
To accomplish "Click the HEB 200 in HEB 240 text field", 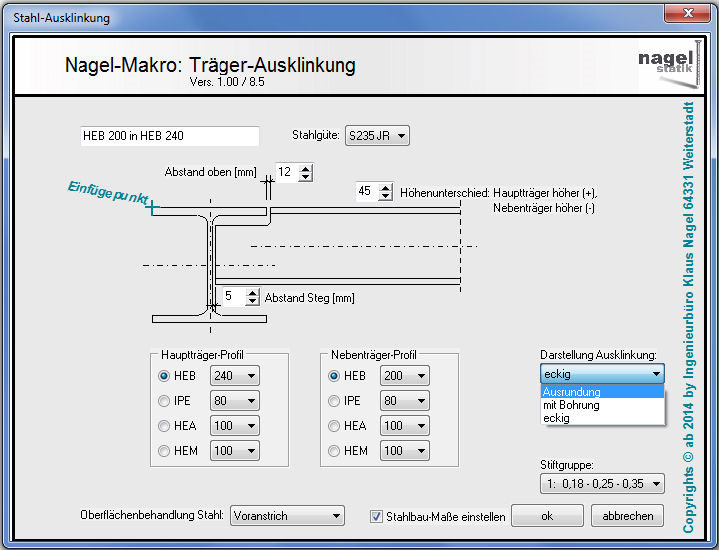I will click(x=169, y=136).
